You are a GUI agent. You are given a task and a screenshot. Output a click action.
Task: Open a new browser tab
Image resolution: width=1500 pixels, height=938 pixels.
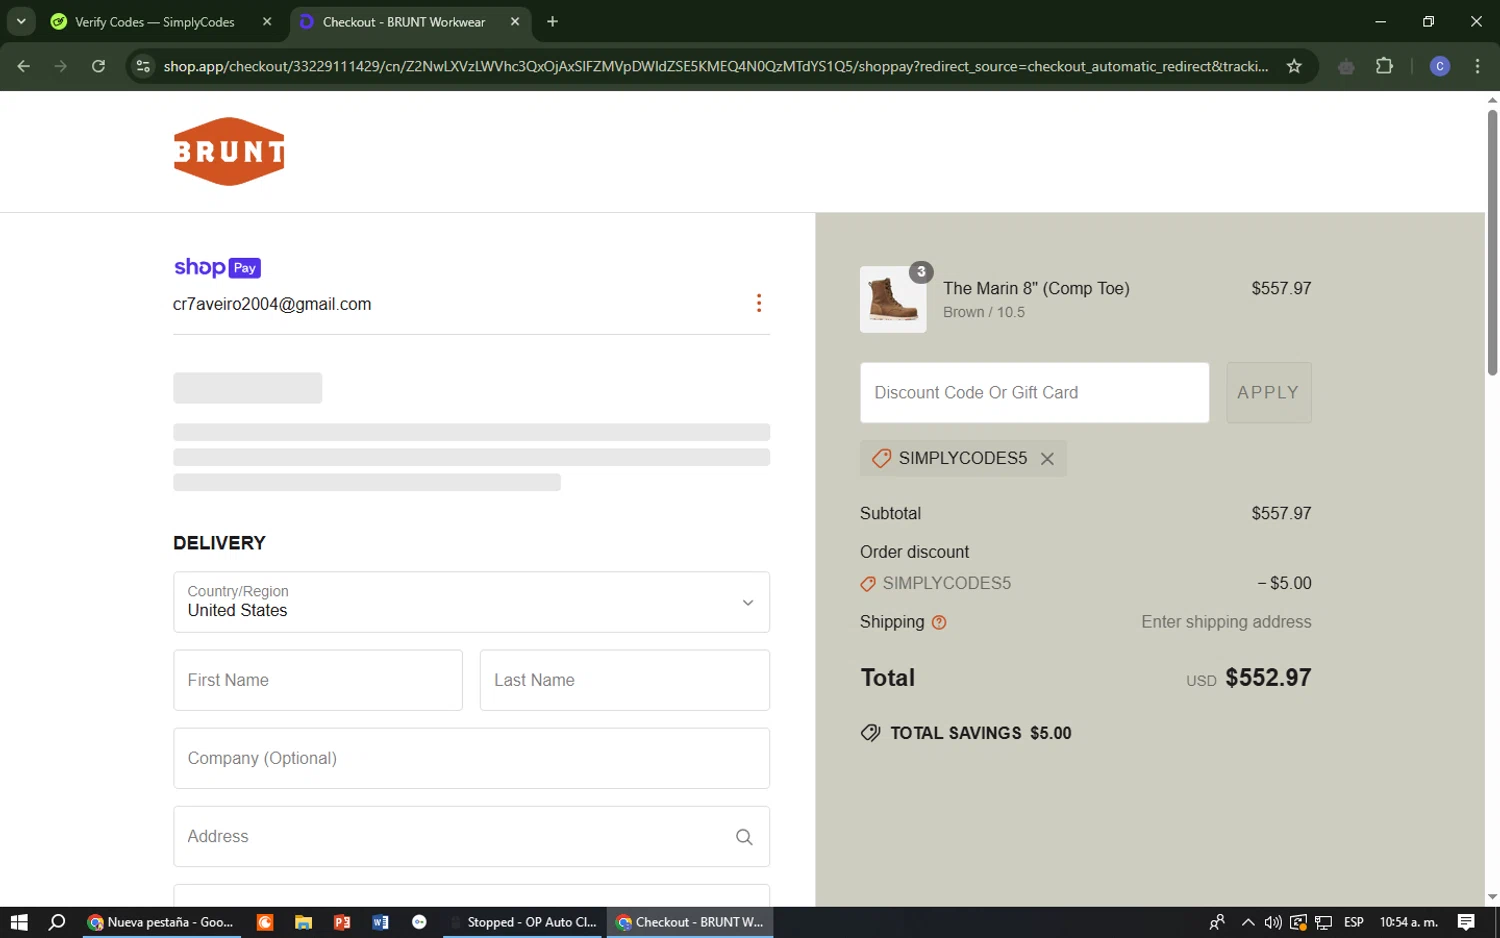point(552,21)
